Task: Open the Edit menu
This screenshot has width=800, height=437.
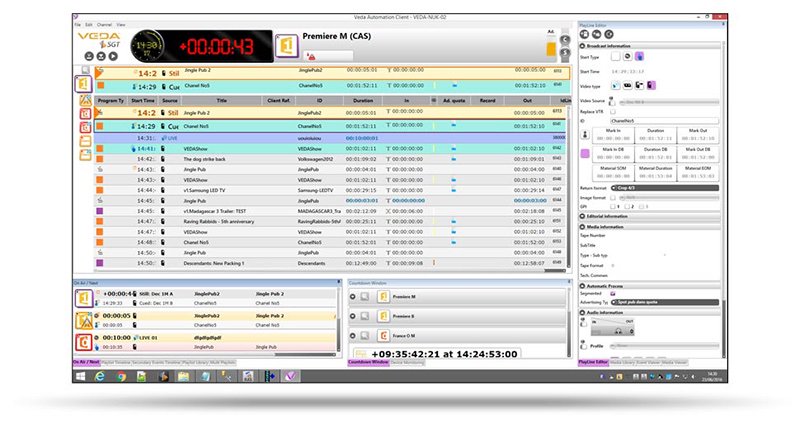Action: [x=89, y=24]
